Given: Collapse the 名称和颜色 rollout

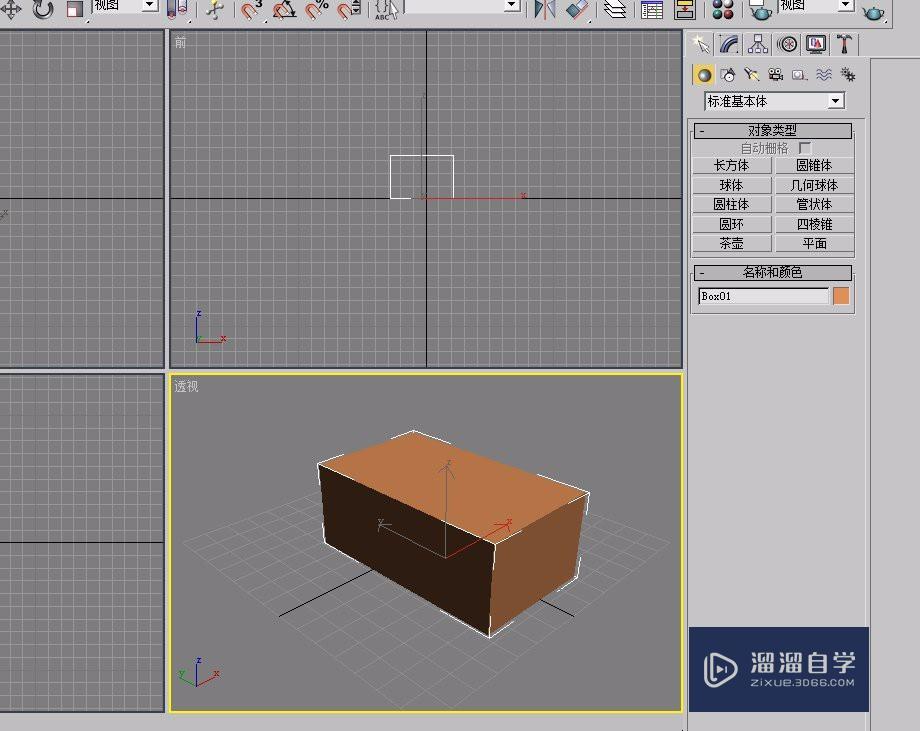Looking at the screenshot, I should point(702,273).
